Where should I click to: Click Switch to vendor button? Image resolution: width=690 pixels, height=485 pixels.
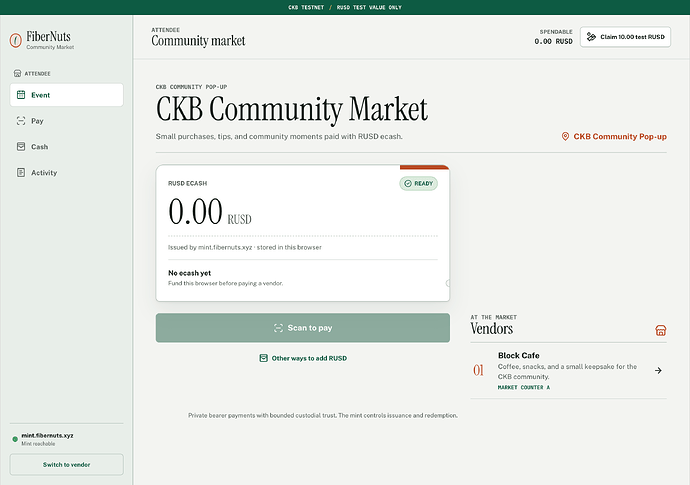(66, 465)
